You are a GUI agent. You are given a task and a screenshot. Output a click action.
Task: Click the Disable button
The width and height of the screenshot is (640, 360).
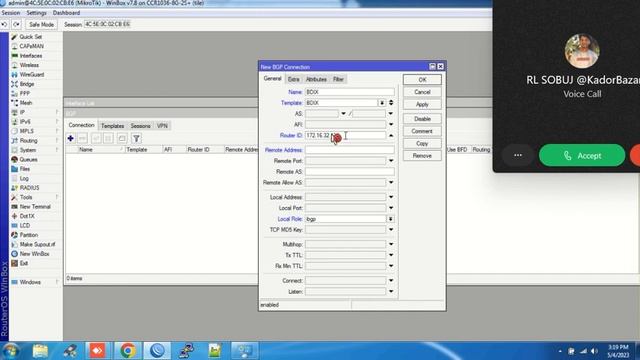(422, 119)
